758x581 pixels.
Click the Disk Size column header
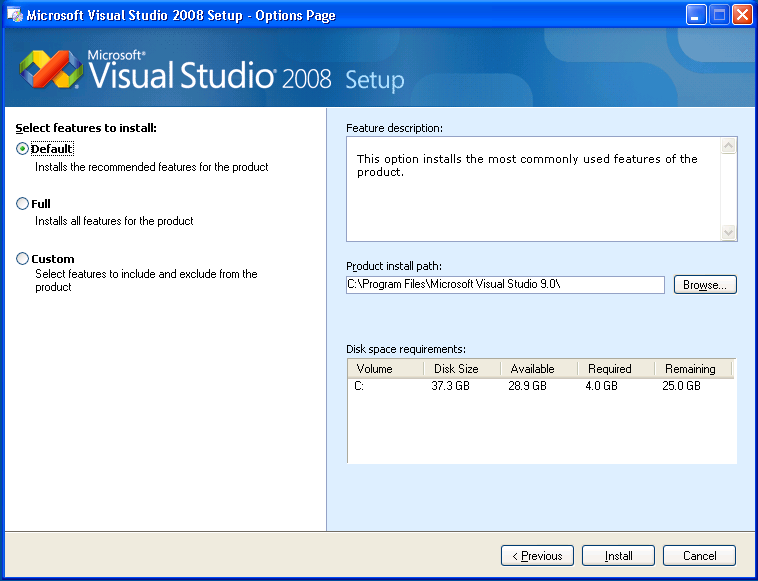pos(456,369)
